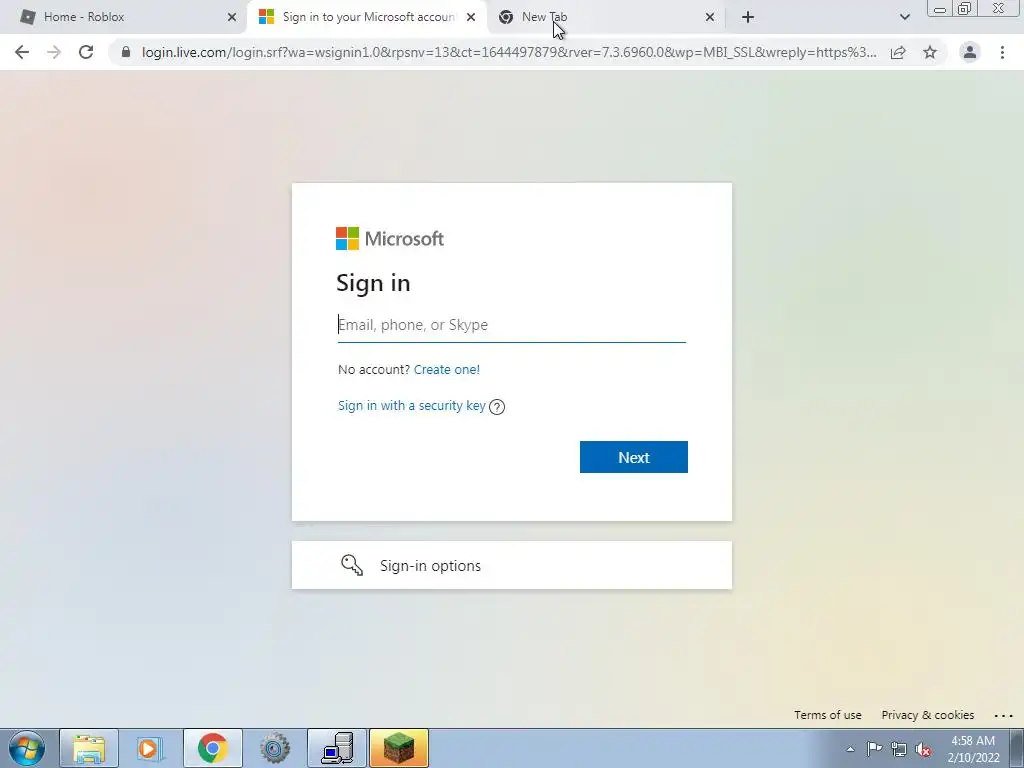
Task: View site security lock info
Action: [126, 52]
